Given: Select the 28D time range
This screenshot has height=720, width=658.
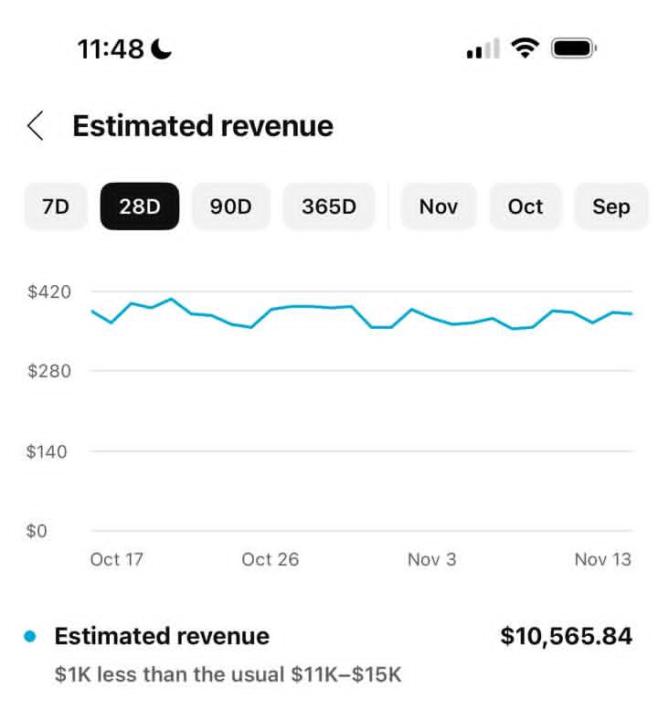Looking at the screenshot, I should pos(140,207).
